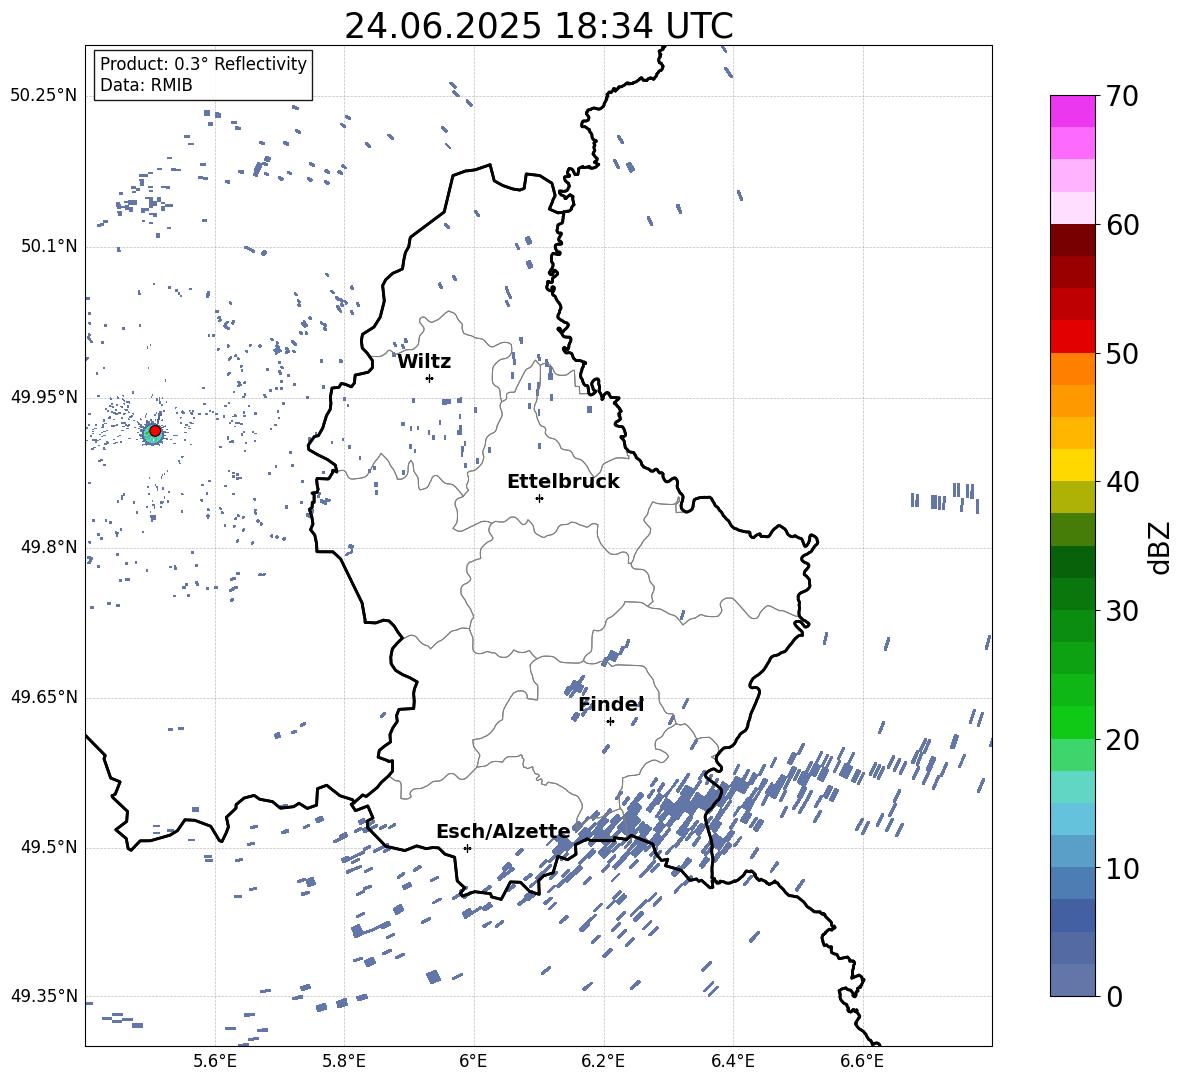This screenshot has width=1184, height=1081.
Task: Click the dBZ colorbar axis label
Action: (x=1161, y=547)
